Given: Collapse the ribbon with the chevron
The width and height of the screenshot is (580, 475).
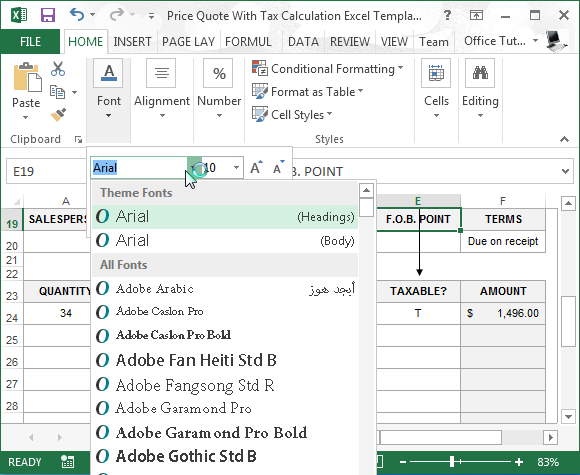Looking at the screenshot, I should coord(564,139).
